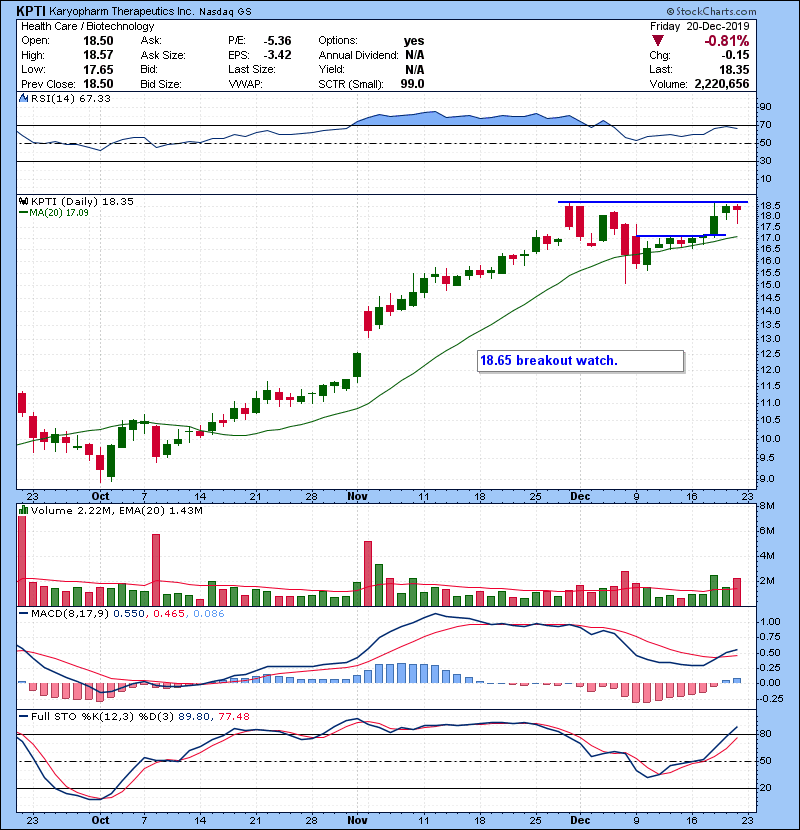Click the MACD(8,17,9) legend line marker

23,614
